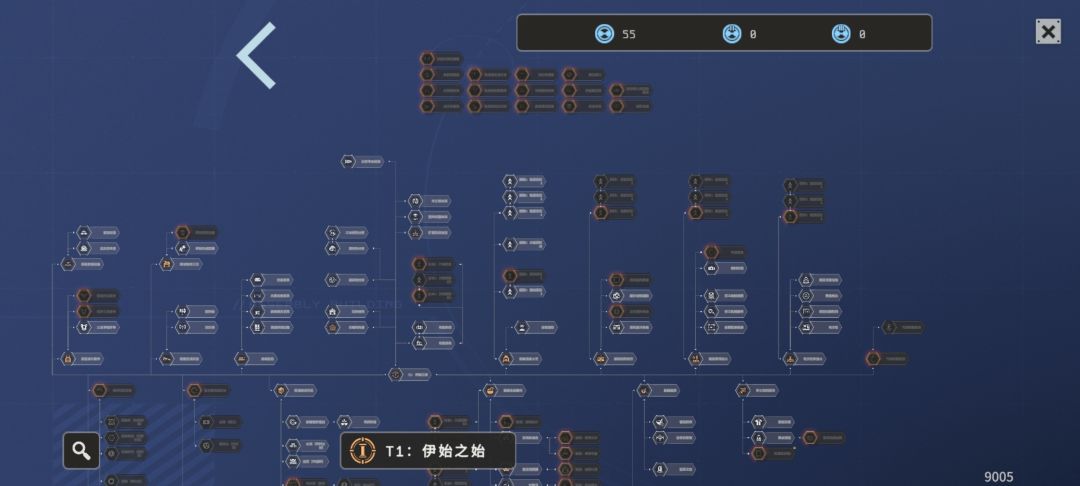Click the 9005 number
Image resolution: width=1080 pixels, height=486 pixels.
coord(999,477)
